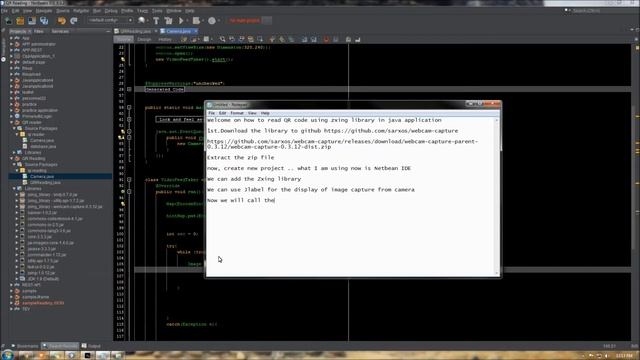This screenshot has height=360, width=640.
Task: Click the Open Project toolbar icon
Action: coord(32,20)
